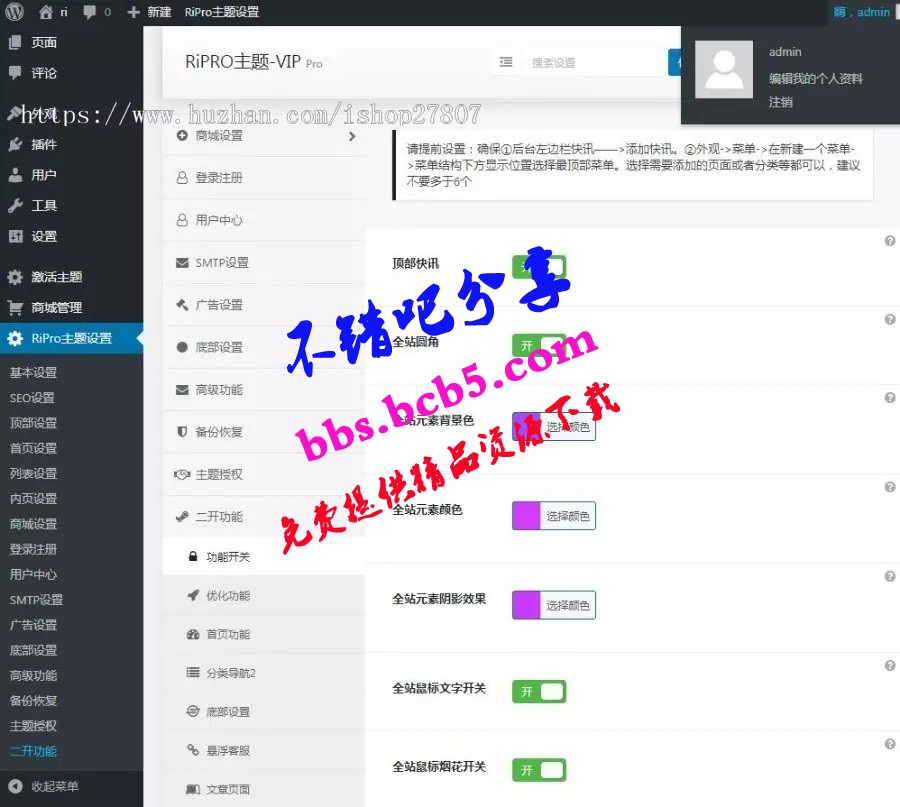
Task: Open 二开功能 in the WordPress sidebar submenu
Action: 33,751
